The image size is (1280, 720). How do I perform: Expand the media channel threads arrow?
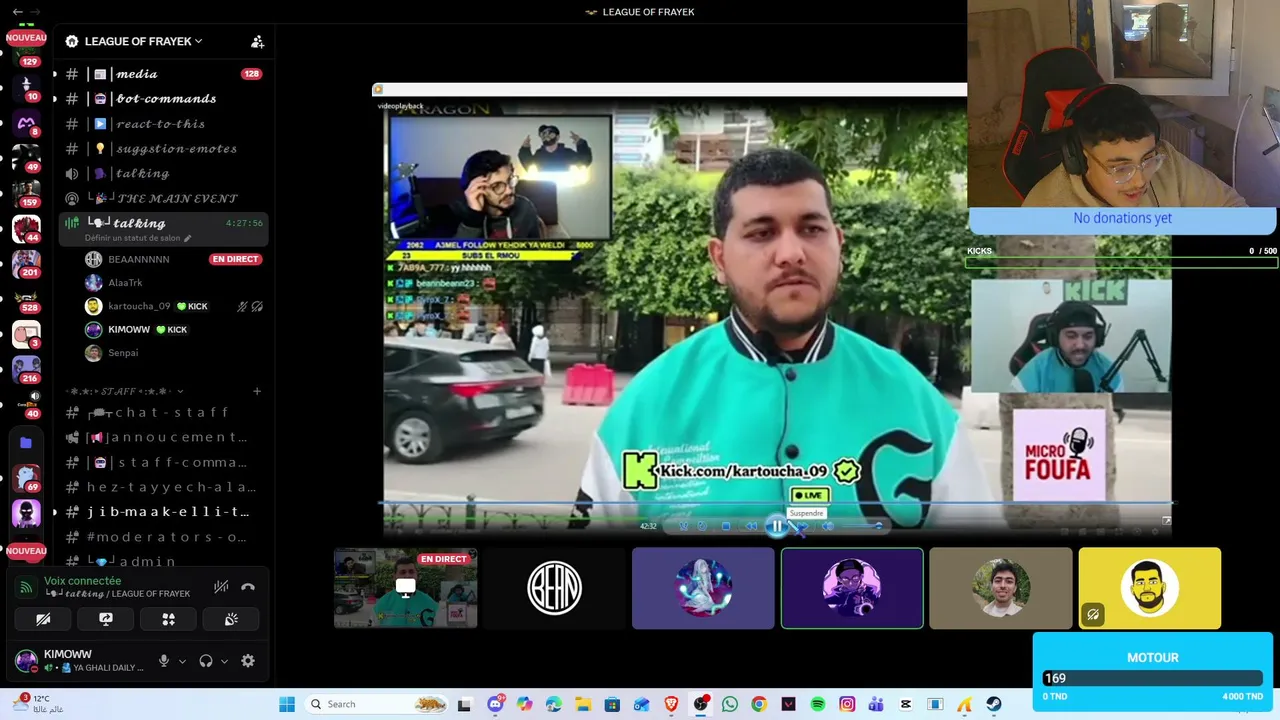pyautogui.click(x=55, y=74)
